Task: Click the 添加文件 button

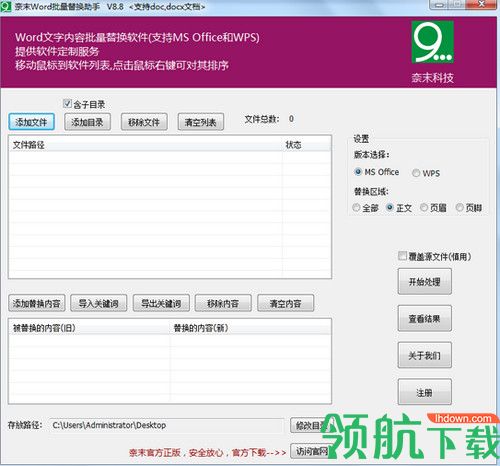Action: click(31, 122)
